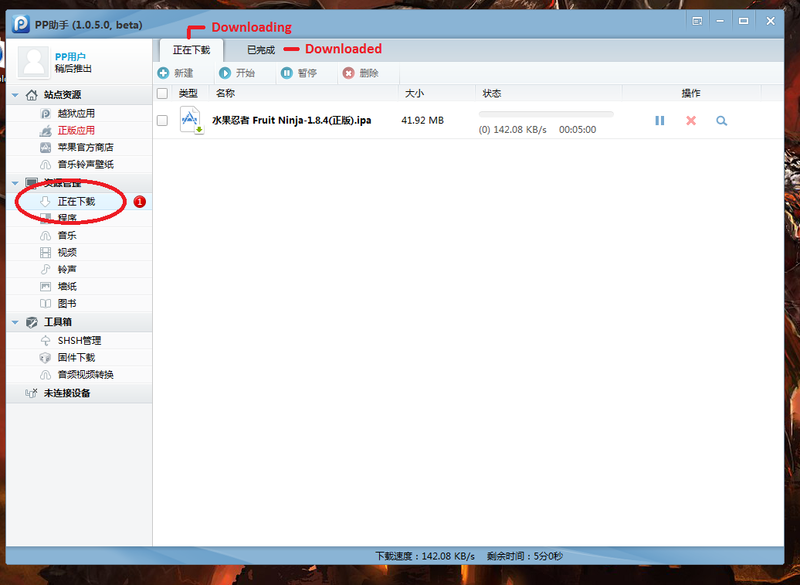Click the picture icon beside 墙纸
The height and width of the screenshot is (585, 800).
(x=45, y=287)
